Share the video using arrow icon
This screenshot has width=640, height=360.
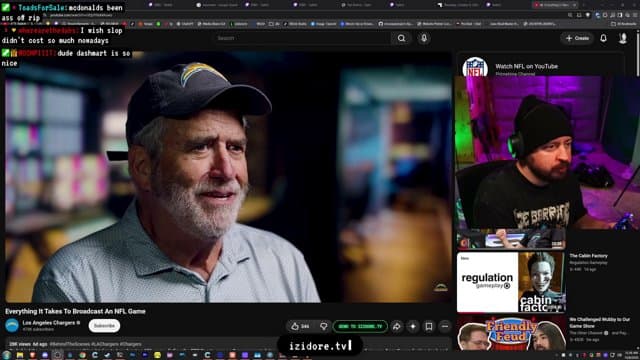pos(396,327)
